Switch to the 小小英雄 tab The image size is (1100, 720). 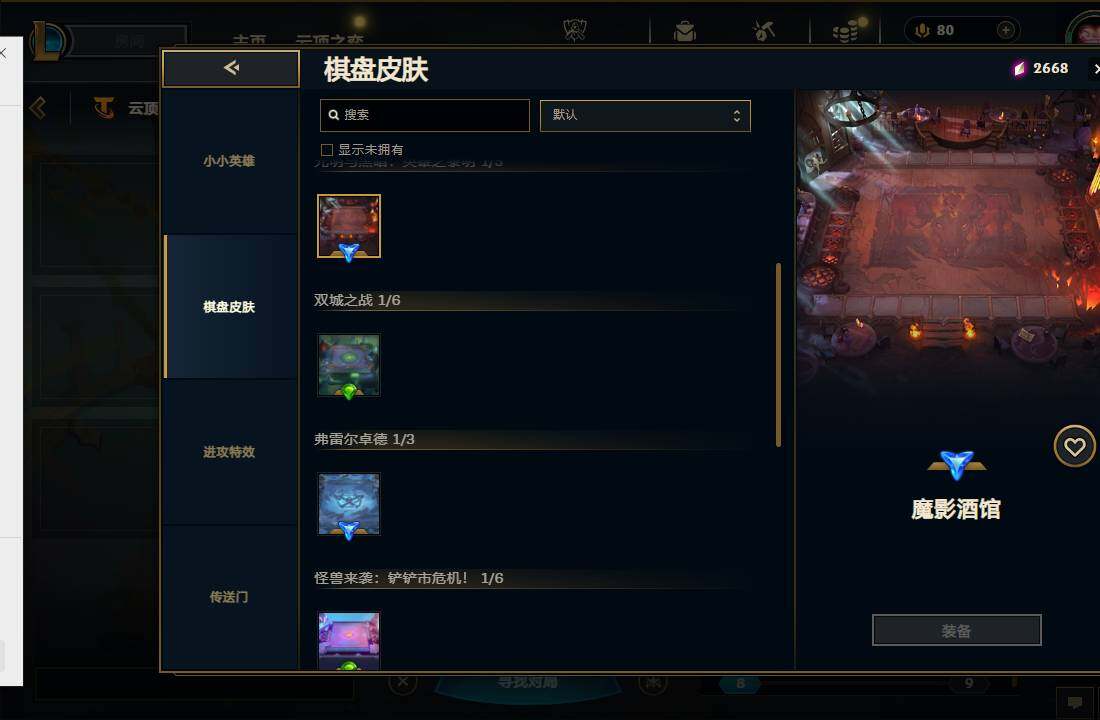click(229, 161)
